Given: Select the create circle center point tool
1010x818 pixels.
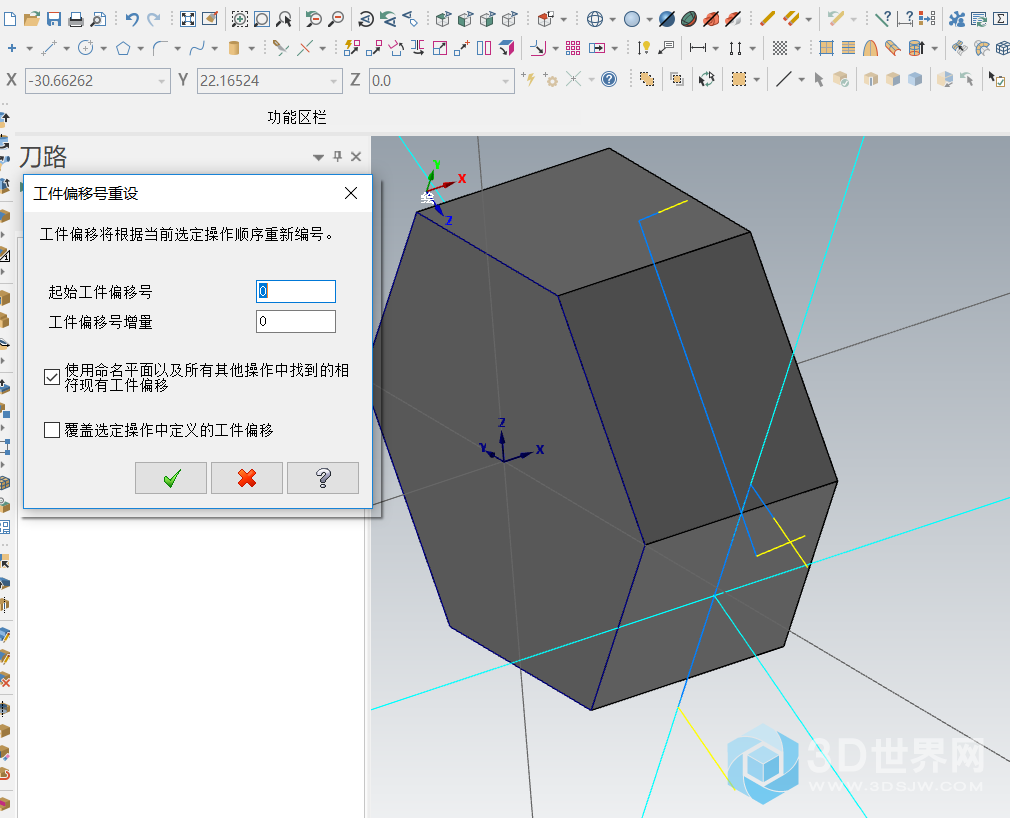Looking at the screenshot, I should pyautogui.click(x=86, y=48).
